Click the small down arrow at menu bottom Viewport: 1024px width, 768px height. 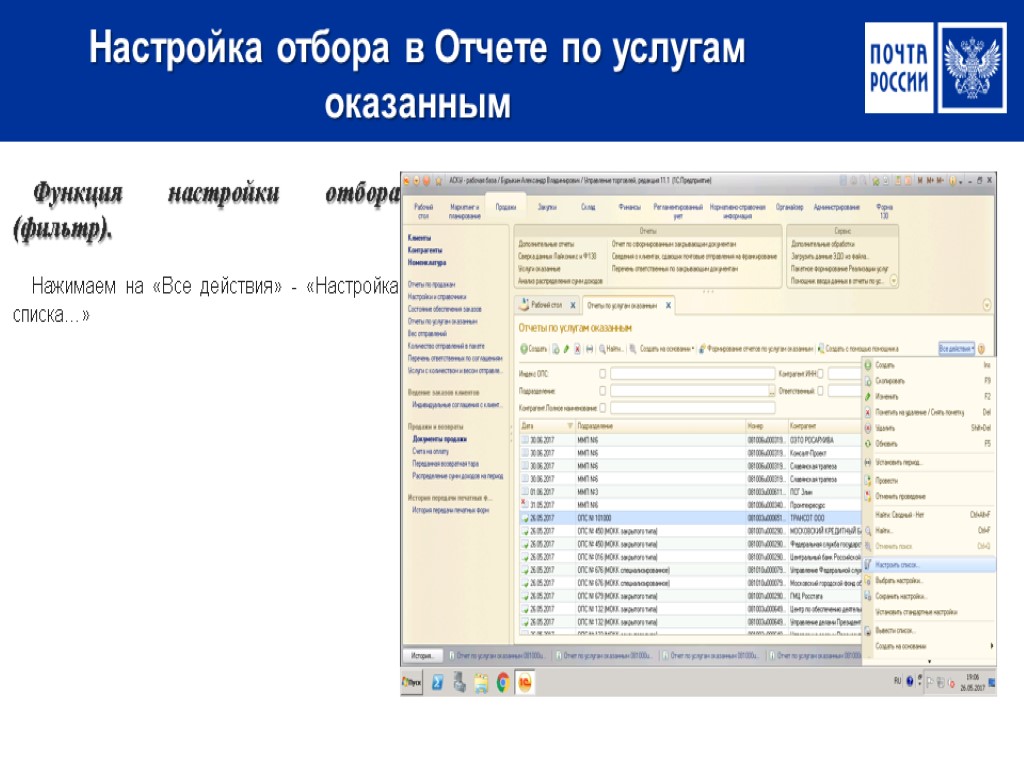pos(929,662)
